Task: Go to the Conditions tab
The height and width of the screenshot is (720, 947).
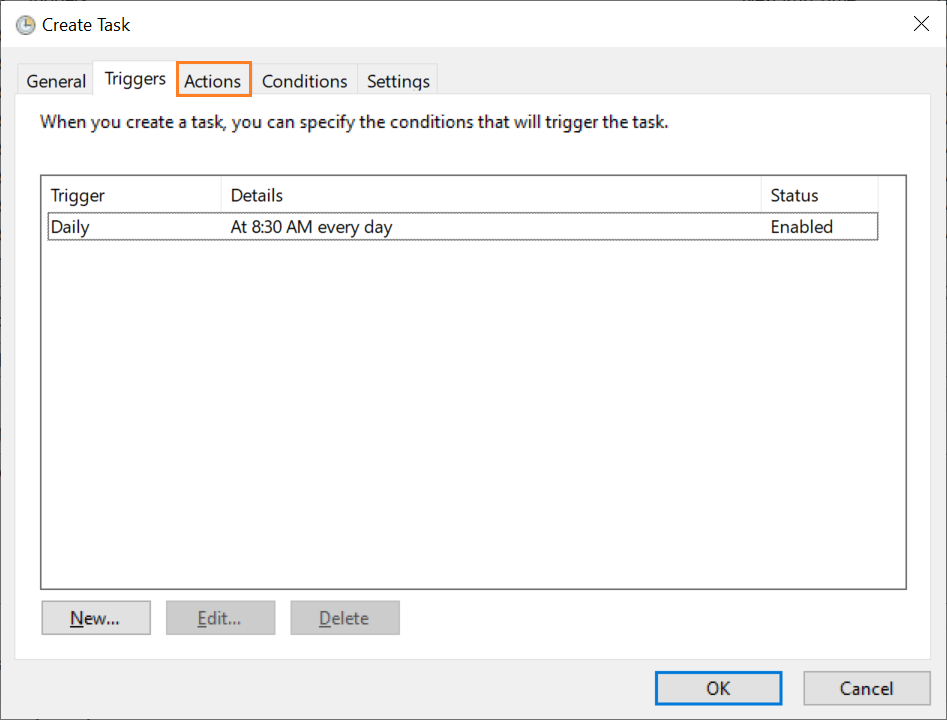Action: pos(304,81)
